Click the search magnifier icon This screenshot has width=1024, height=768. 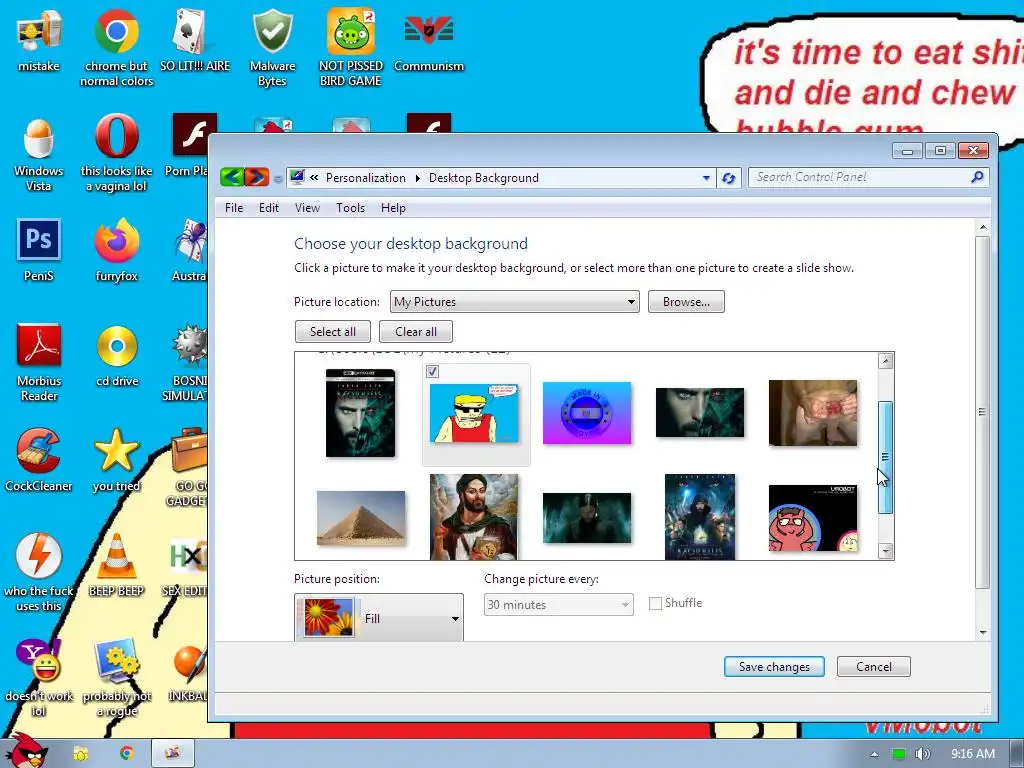[x=978, y=177]
